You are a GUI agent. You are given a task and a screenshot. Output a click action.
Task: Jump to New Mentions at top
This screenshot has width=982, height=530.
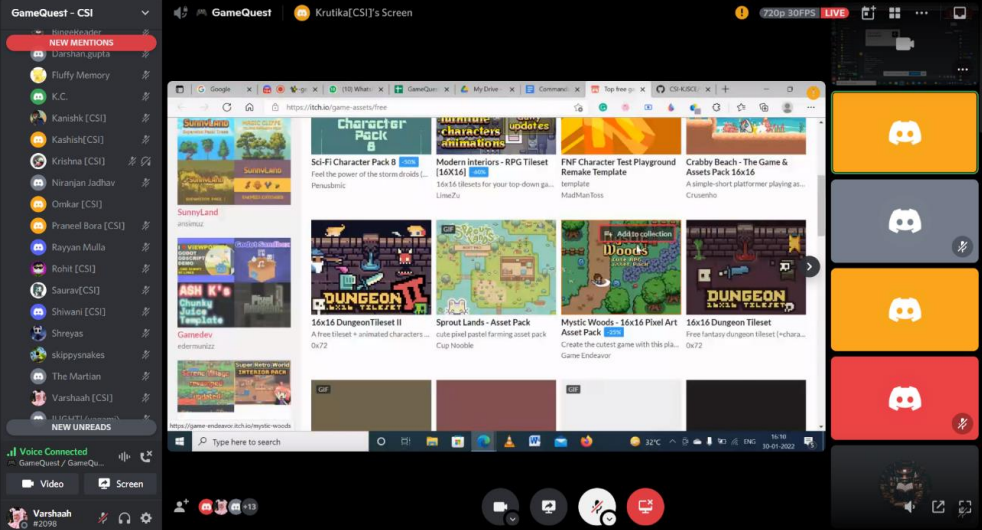click(x=81, y=43)
